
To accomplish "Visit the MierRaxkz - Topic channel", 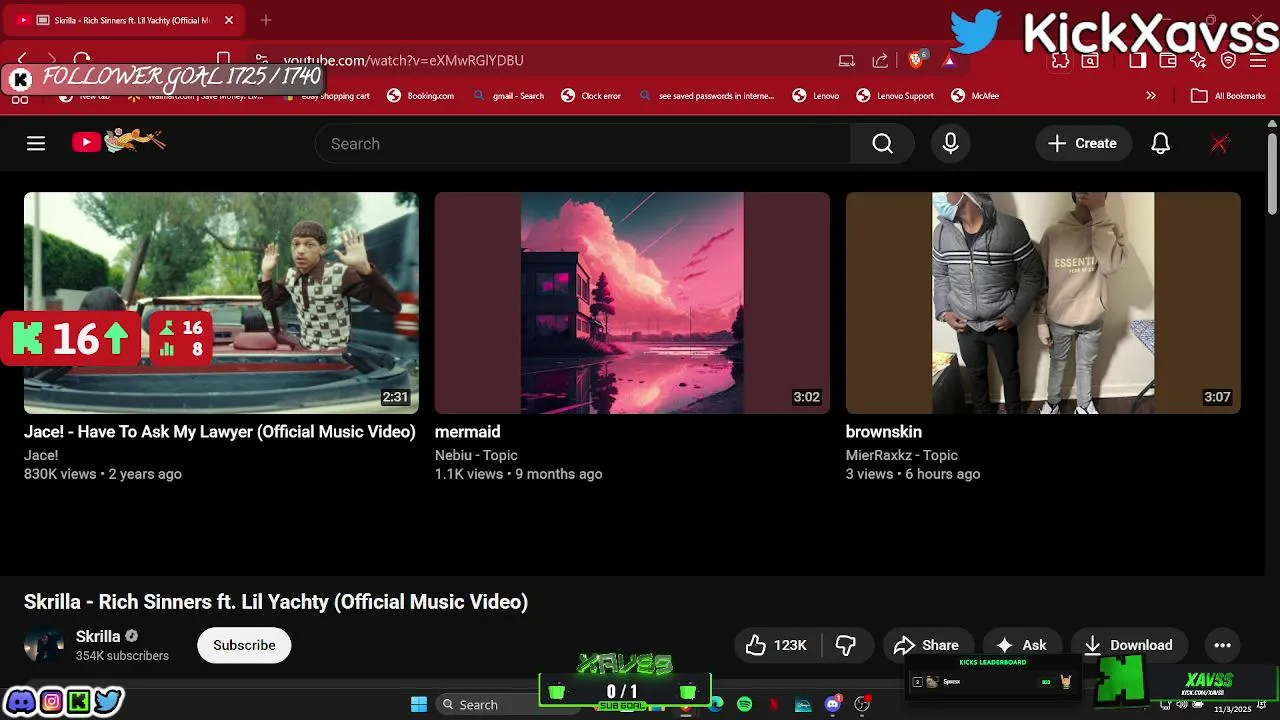I will pos(902,455).
